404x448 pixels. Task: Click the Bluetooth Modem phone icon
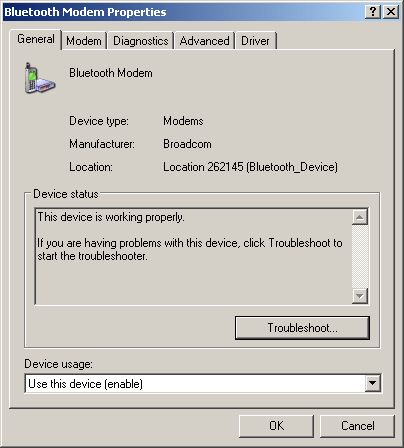pyautogui.click(x=40, y=78)
